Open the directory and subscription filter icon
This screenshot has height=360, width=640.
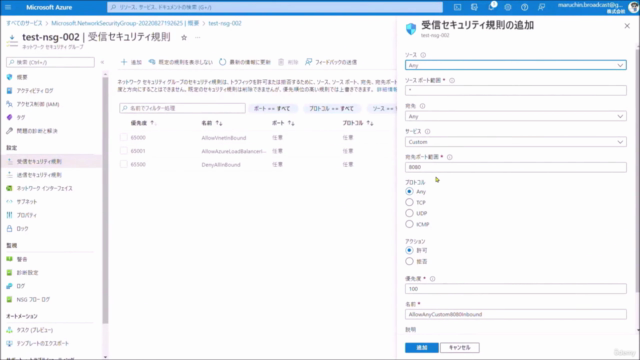(x=474, y=7)
